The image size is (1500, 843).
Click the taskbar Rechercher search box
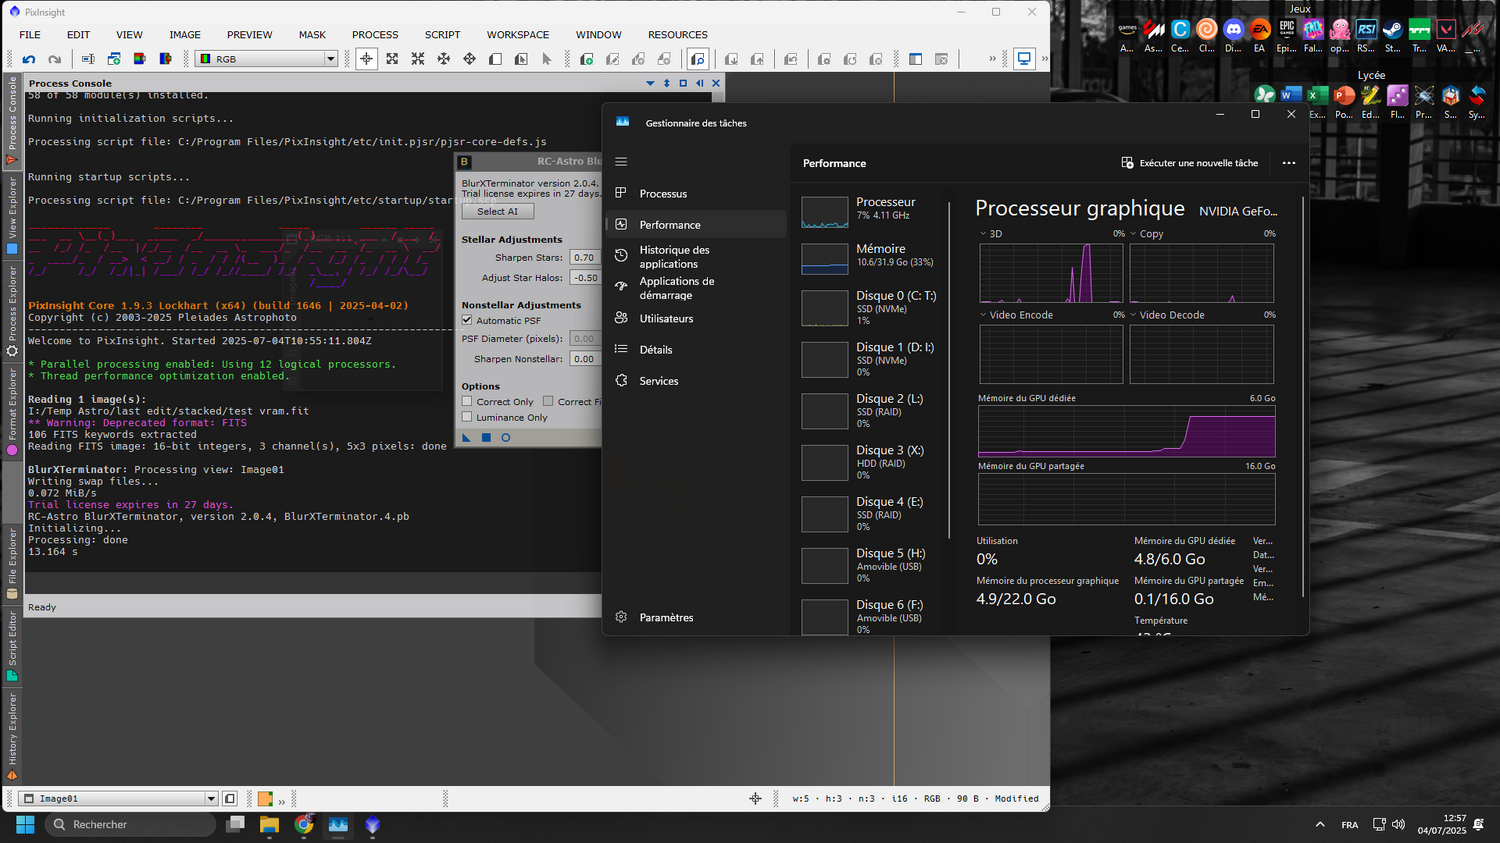[x=131, y=825]
